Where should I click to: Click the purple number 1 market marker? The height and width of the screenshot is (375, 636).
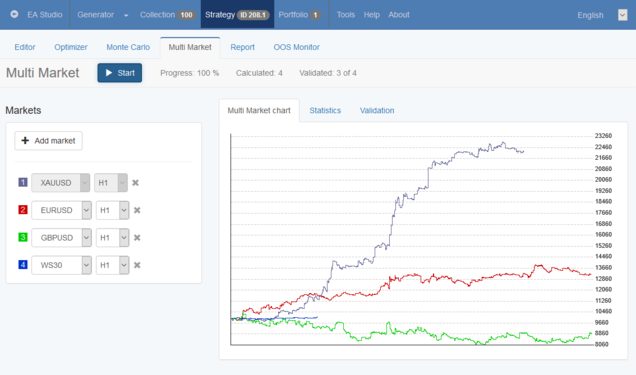click(23, 182)
